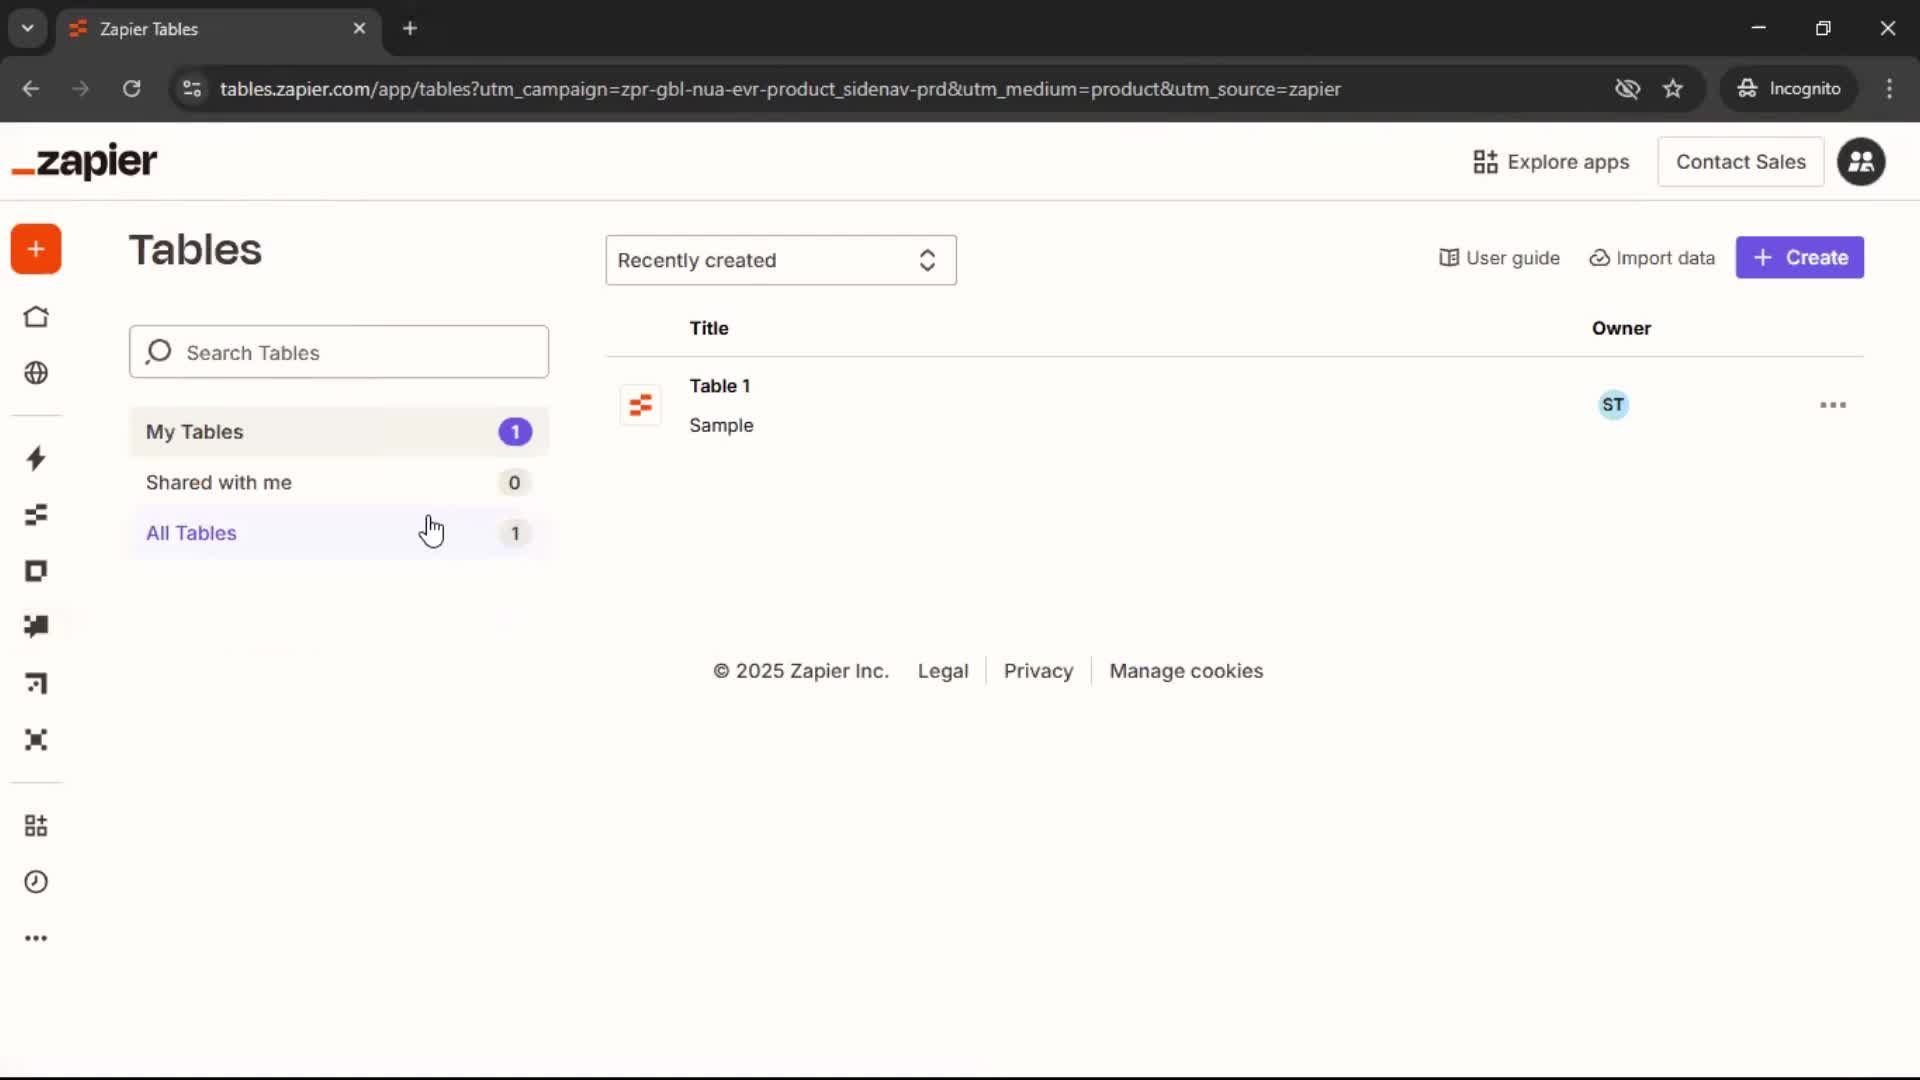Open Tables icon in the left sidebar
This screenshot has height=1080, width=1920.
tap(36, 515)
